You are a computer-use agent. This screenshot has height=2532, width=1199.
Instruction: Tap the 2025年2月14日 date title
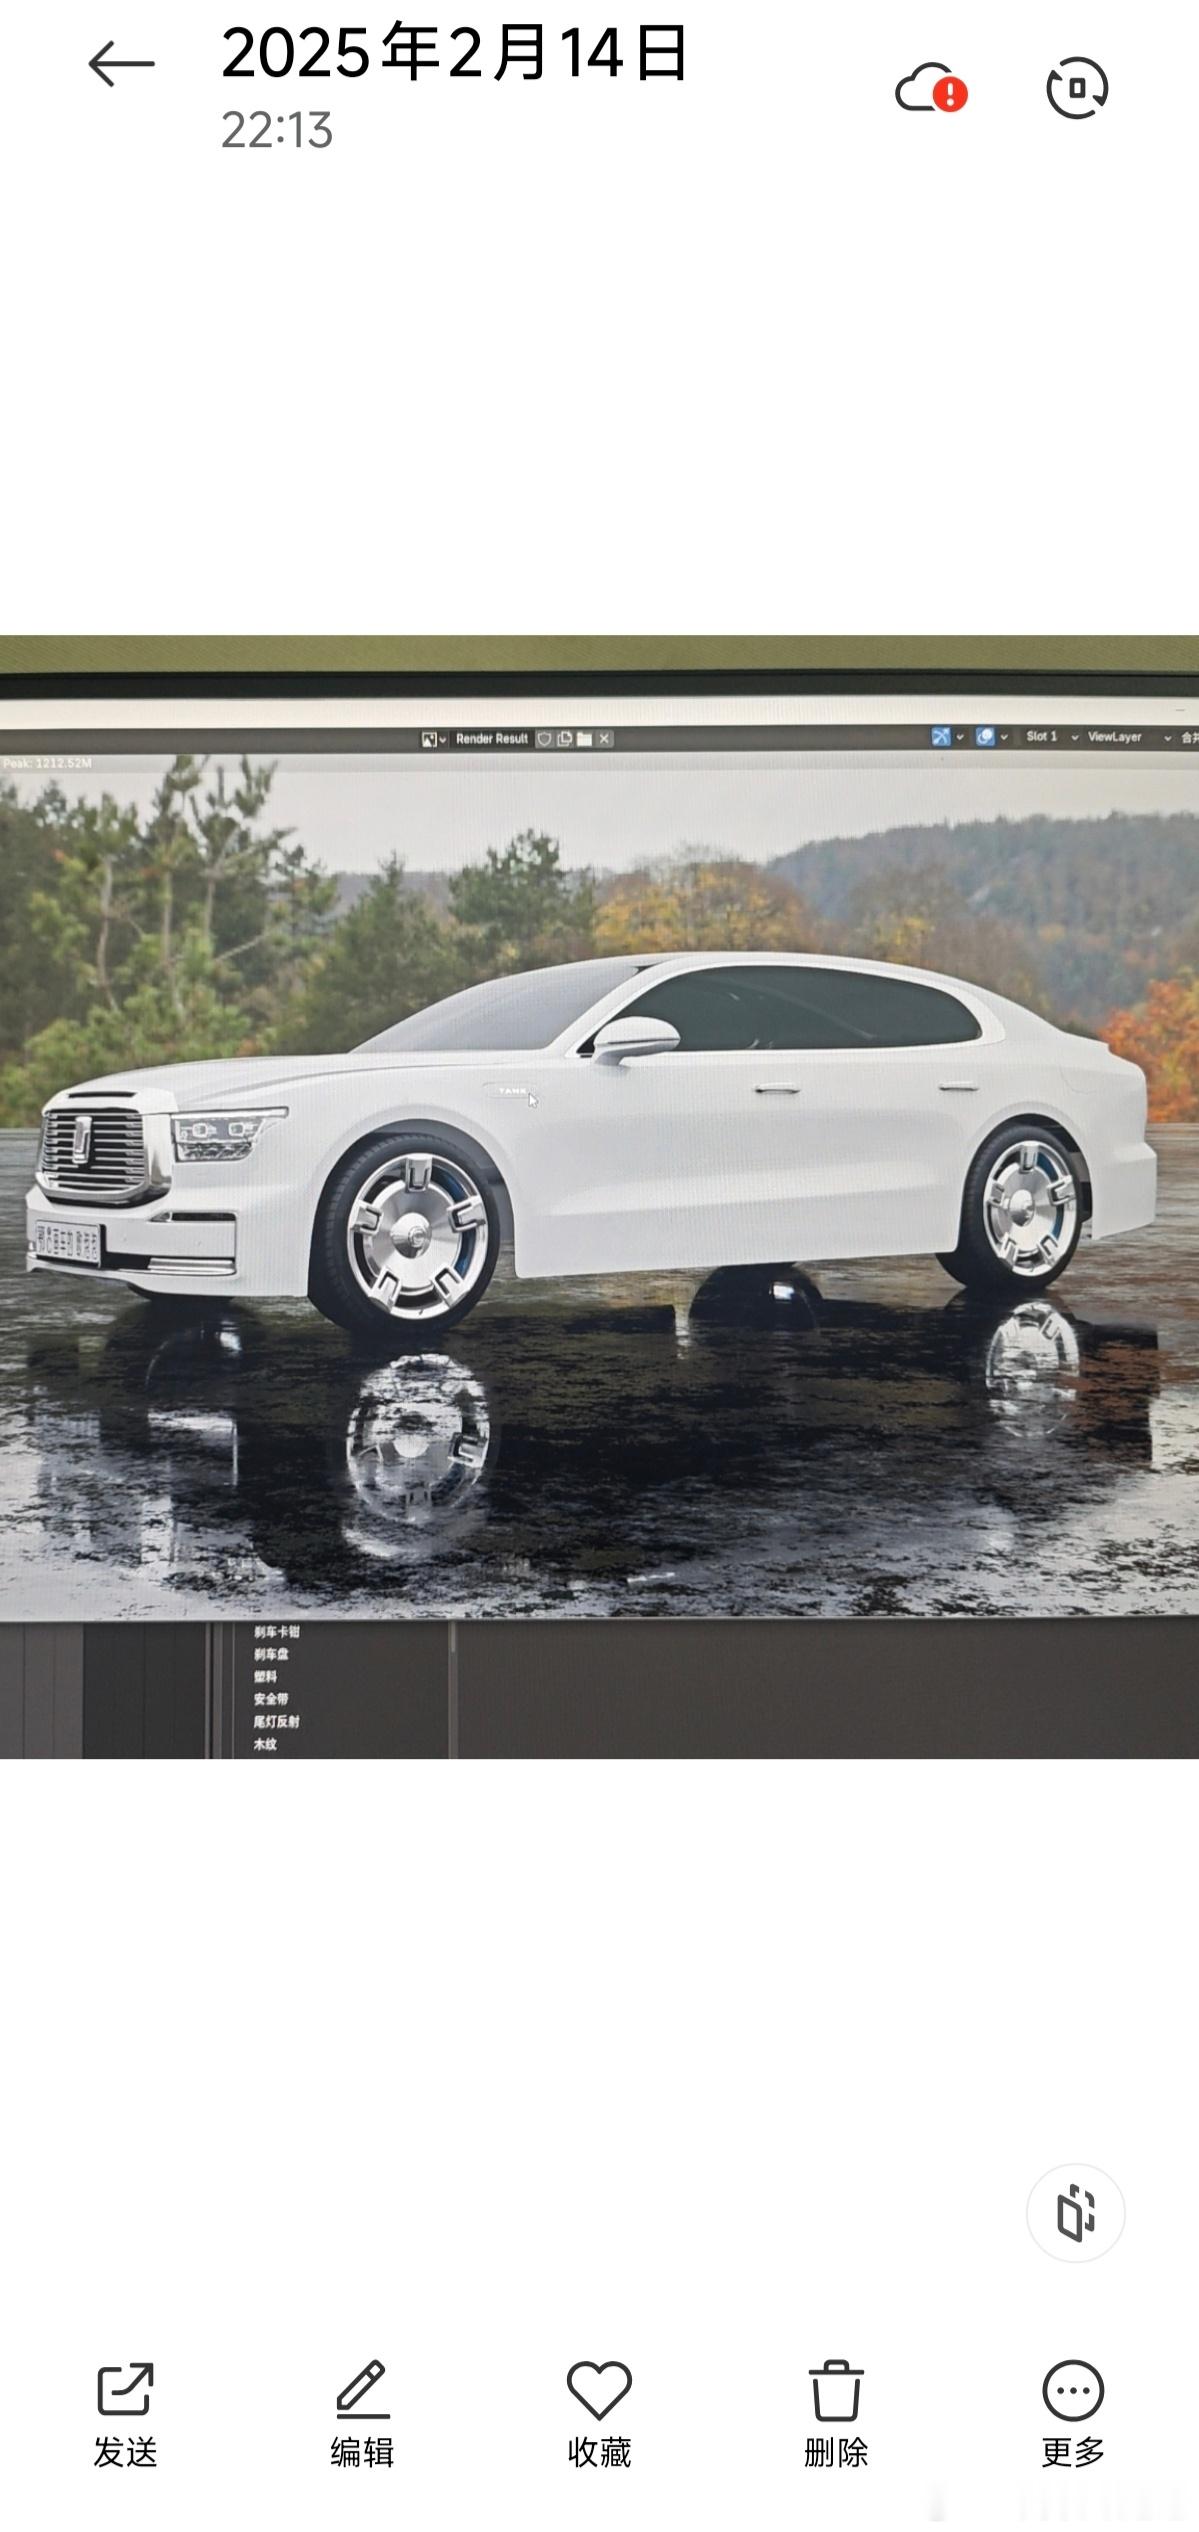455,53
